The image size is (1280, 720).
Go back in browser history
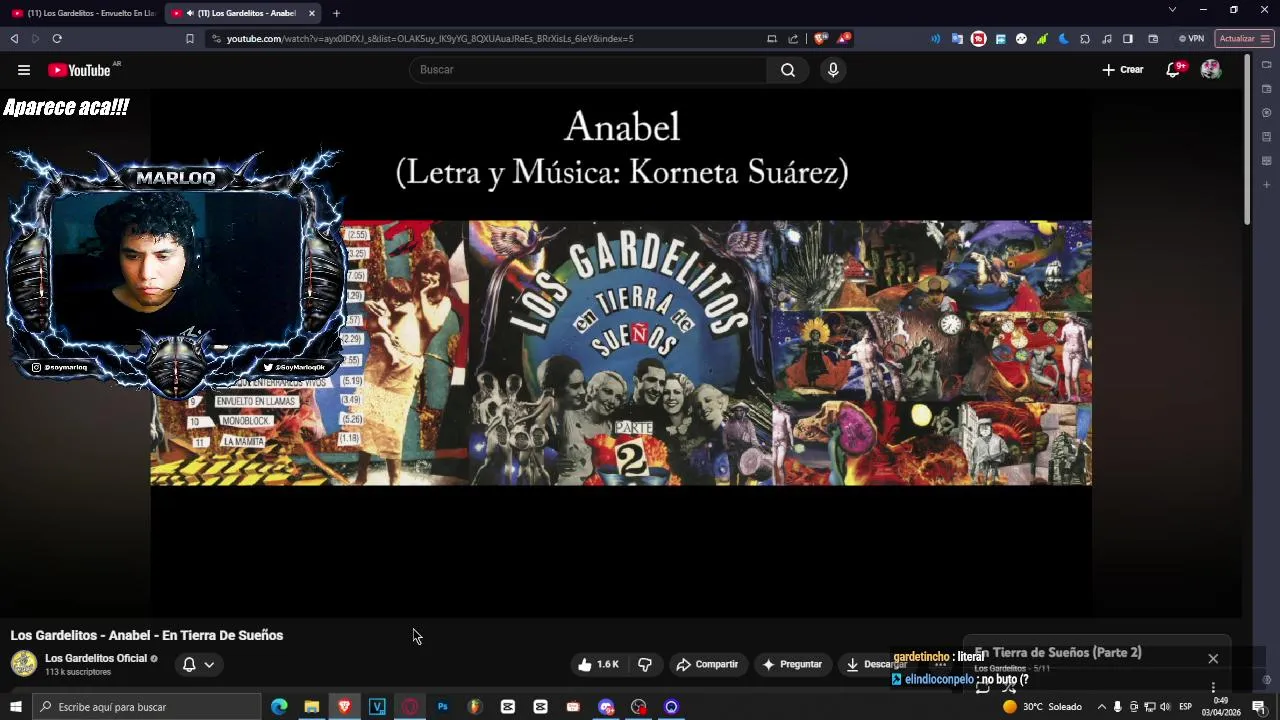(x=14, y=39)
